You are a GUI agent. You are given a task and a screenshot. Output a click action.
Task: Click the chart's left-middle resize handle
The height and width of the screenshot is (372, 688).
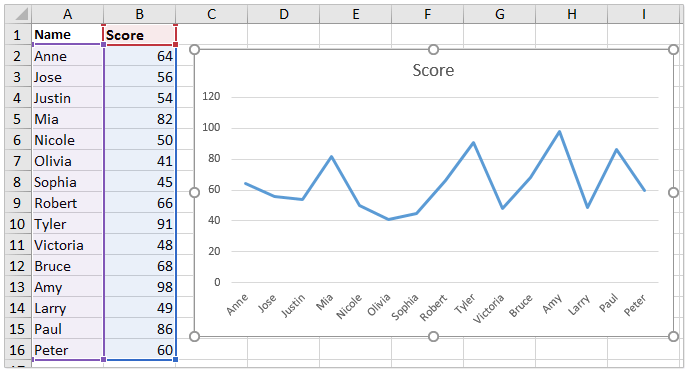coord(194,193)
